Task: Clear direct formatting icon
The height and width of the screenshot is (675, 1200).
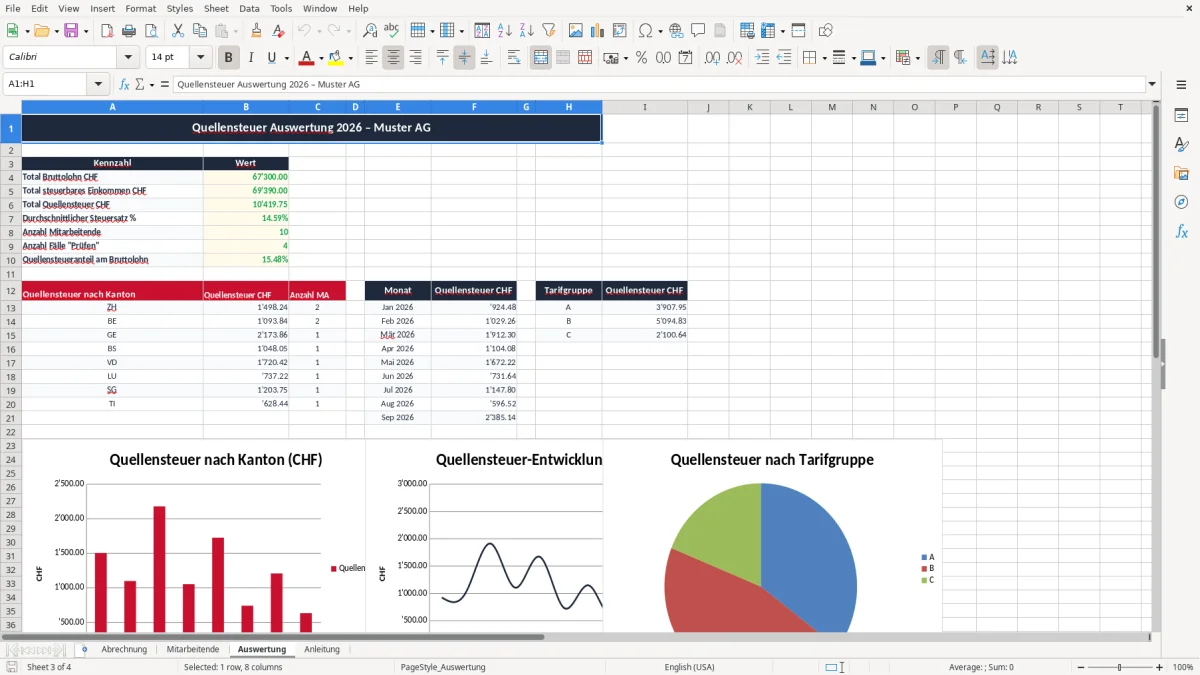Action: pos(279,31)
